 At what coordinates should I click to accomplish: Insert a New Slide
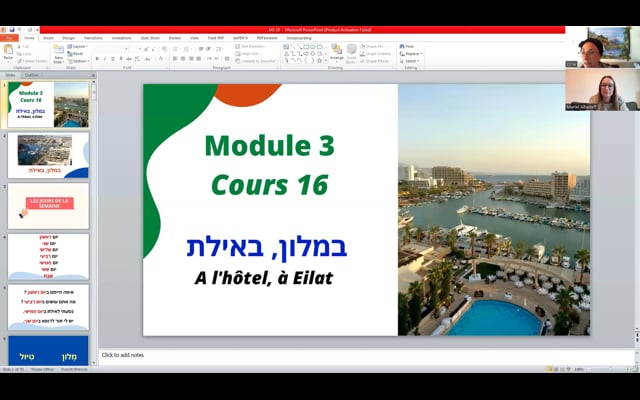[59, 53]
